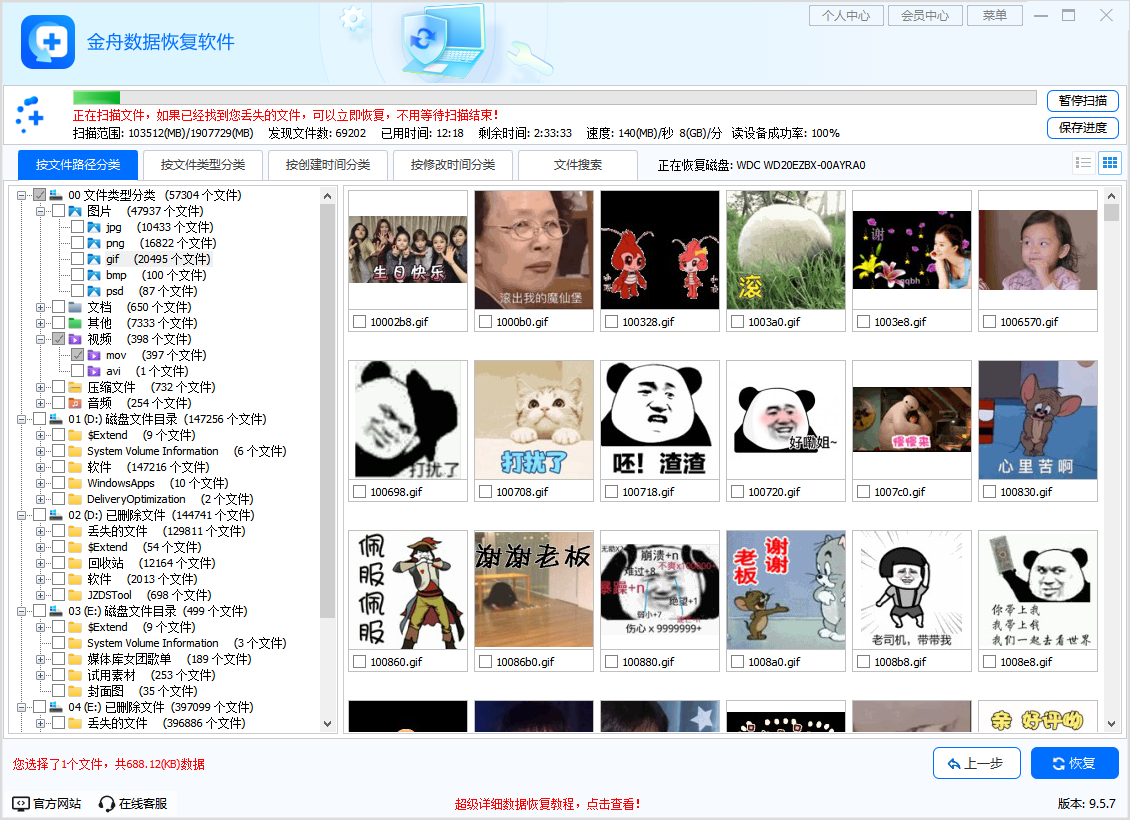Image resolution: width=1130 pixels, height=820 pixels.
Task: Tick the checkbox for 1008e8.gif
Action: (990, 662)
